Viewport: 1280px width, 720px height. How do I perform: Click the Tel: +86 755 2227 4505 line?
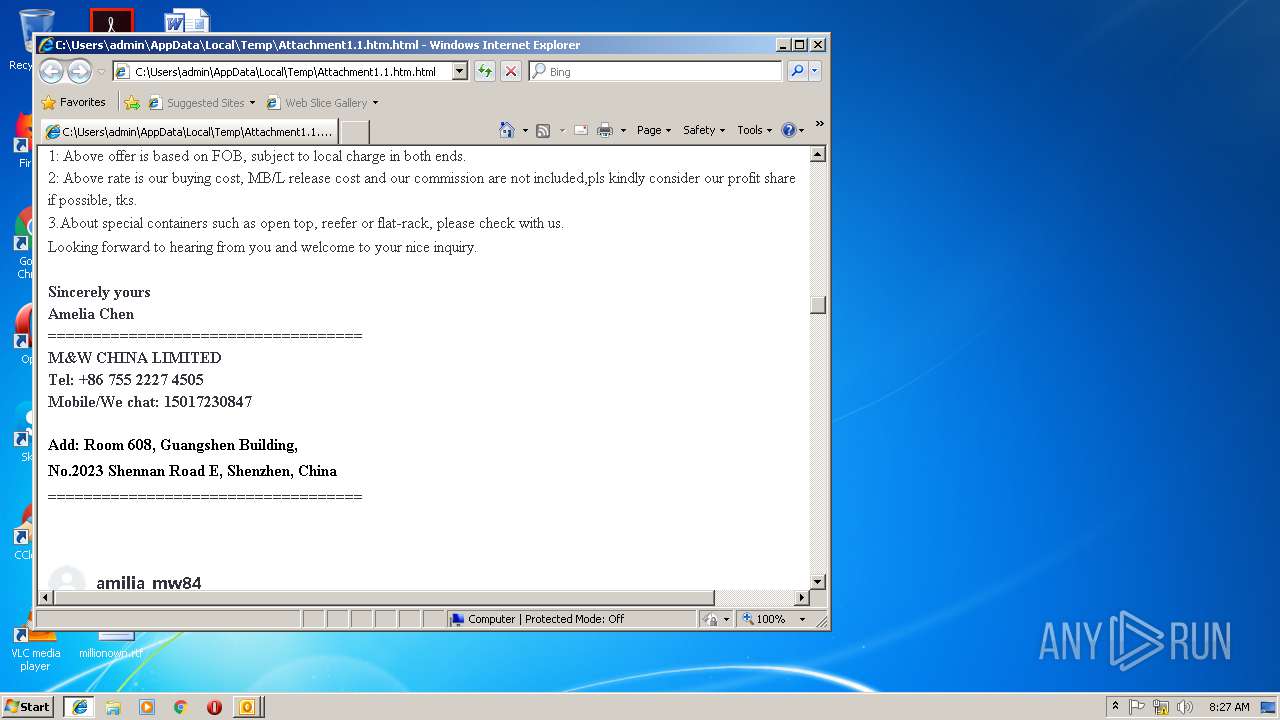(x=126, y=380)
